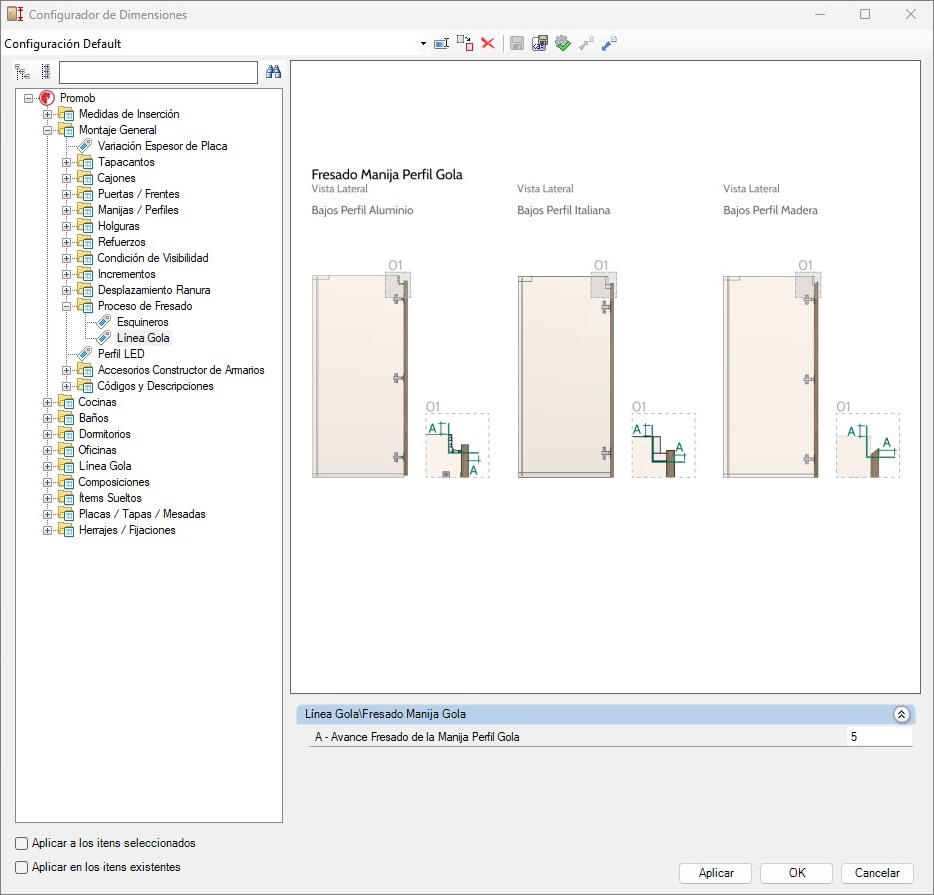Collapse the Fresado Manija Gola section chevron
Viewport: 934px width, 895px height.
point(900,714)
